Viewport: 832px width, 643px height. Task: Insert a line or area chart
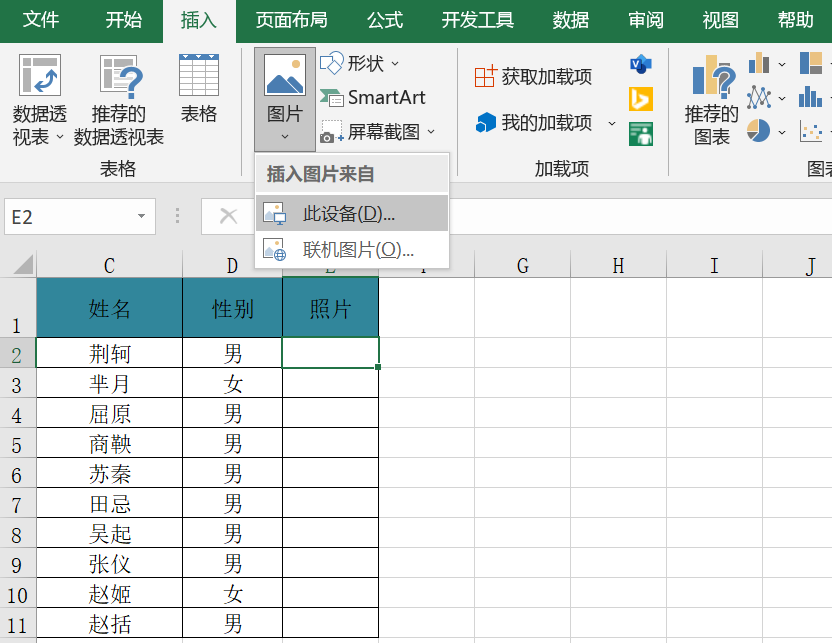point(759,98)
